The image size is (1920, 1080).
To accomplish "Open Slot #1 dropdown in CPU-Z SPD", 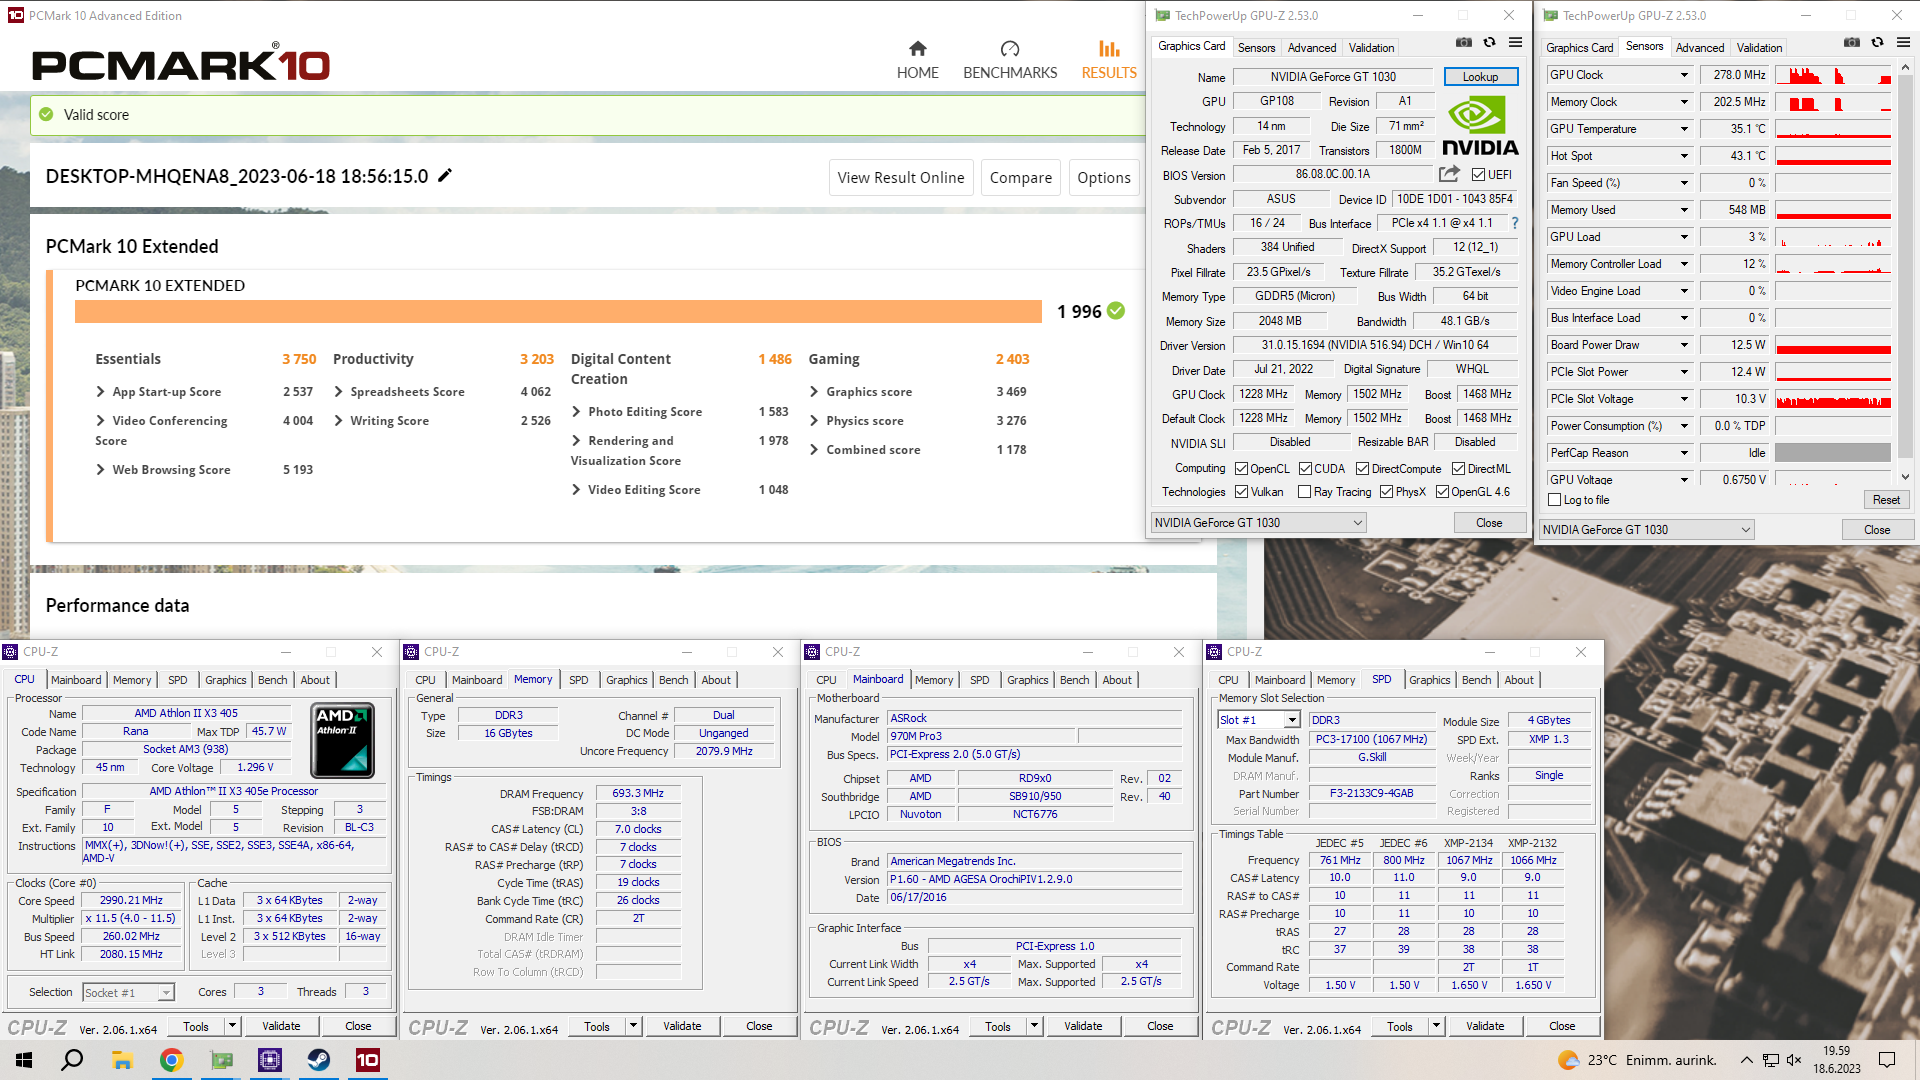I will tap(1258, 720).
